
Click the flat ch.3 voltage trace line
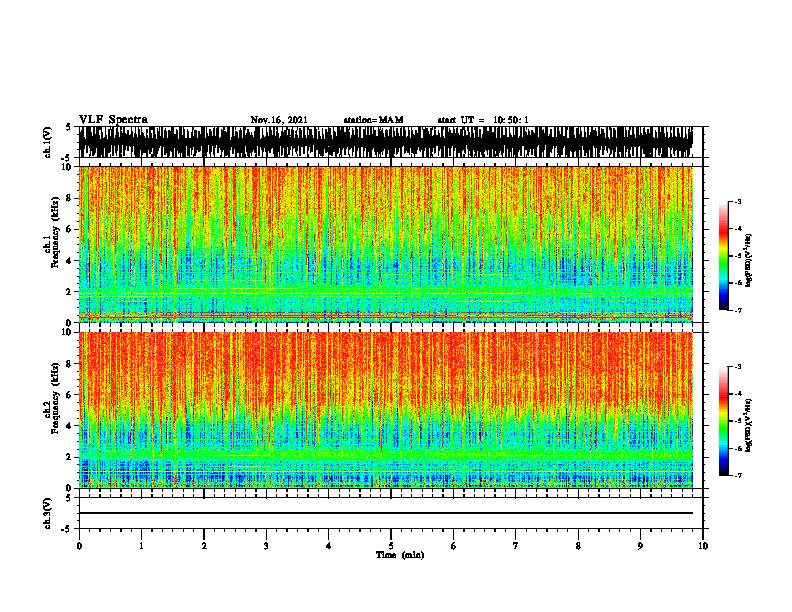(x=385, y=513)
